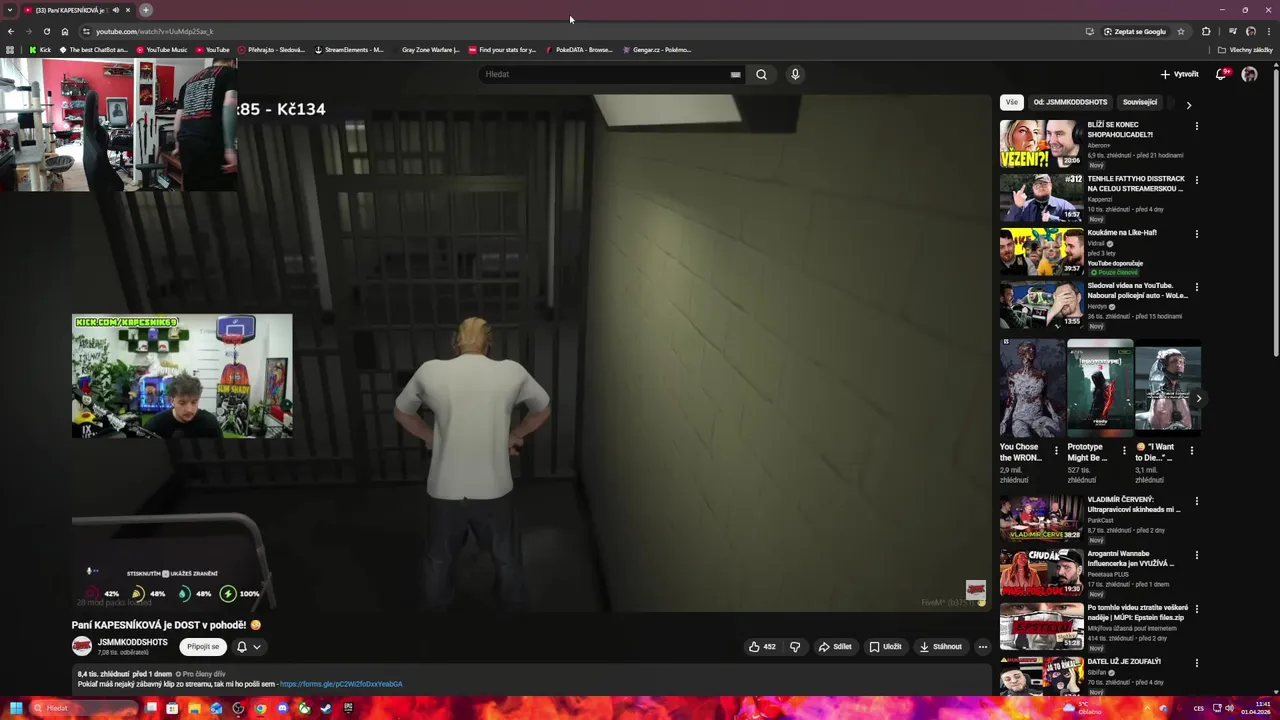Image resolution: width=1280 pixels, height=720 pixels.
Task: Open the JSMMKODDSHOTS channel name link
Action: pyautogui.click(x=132, y=642)
